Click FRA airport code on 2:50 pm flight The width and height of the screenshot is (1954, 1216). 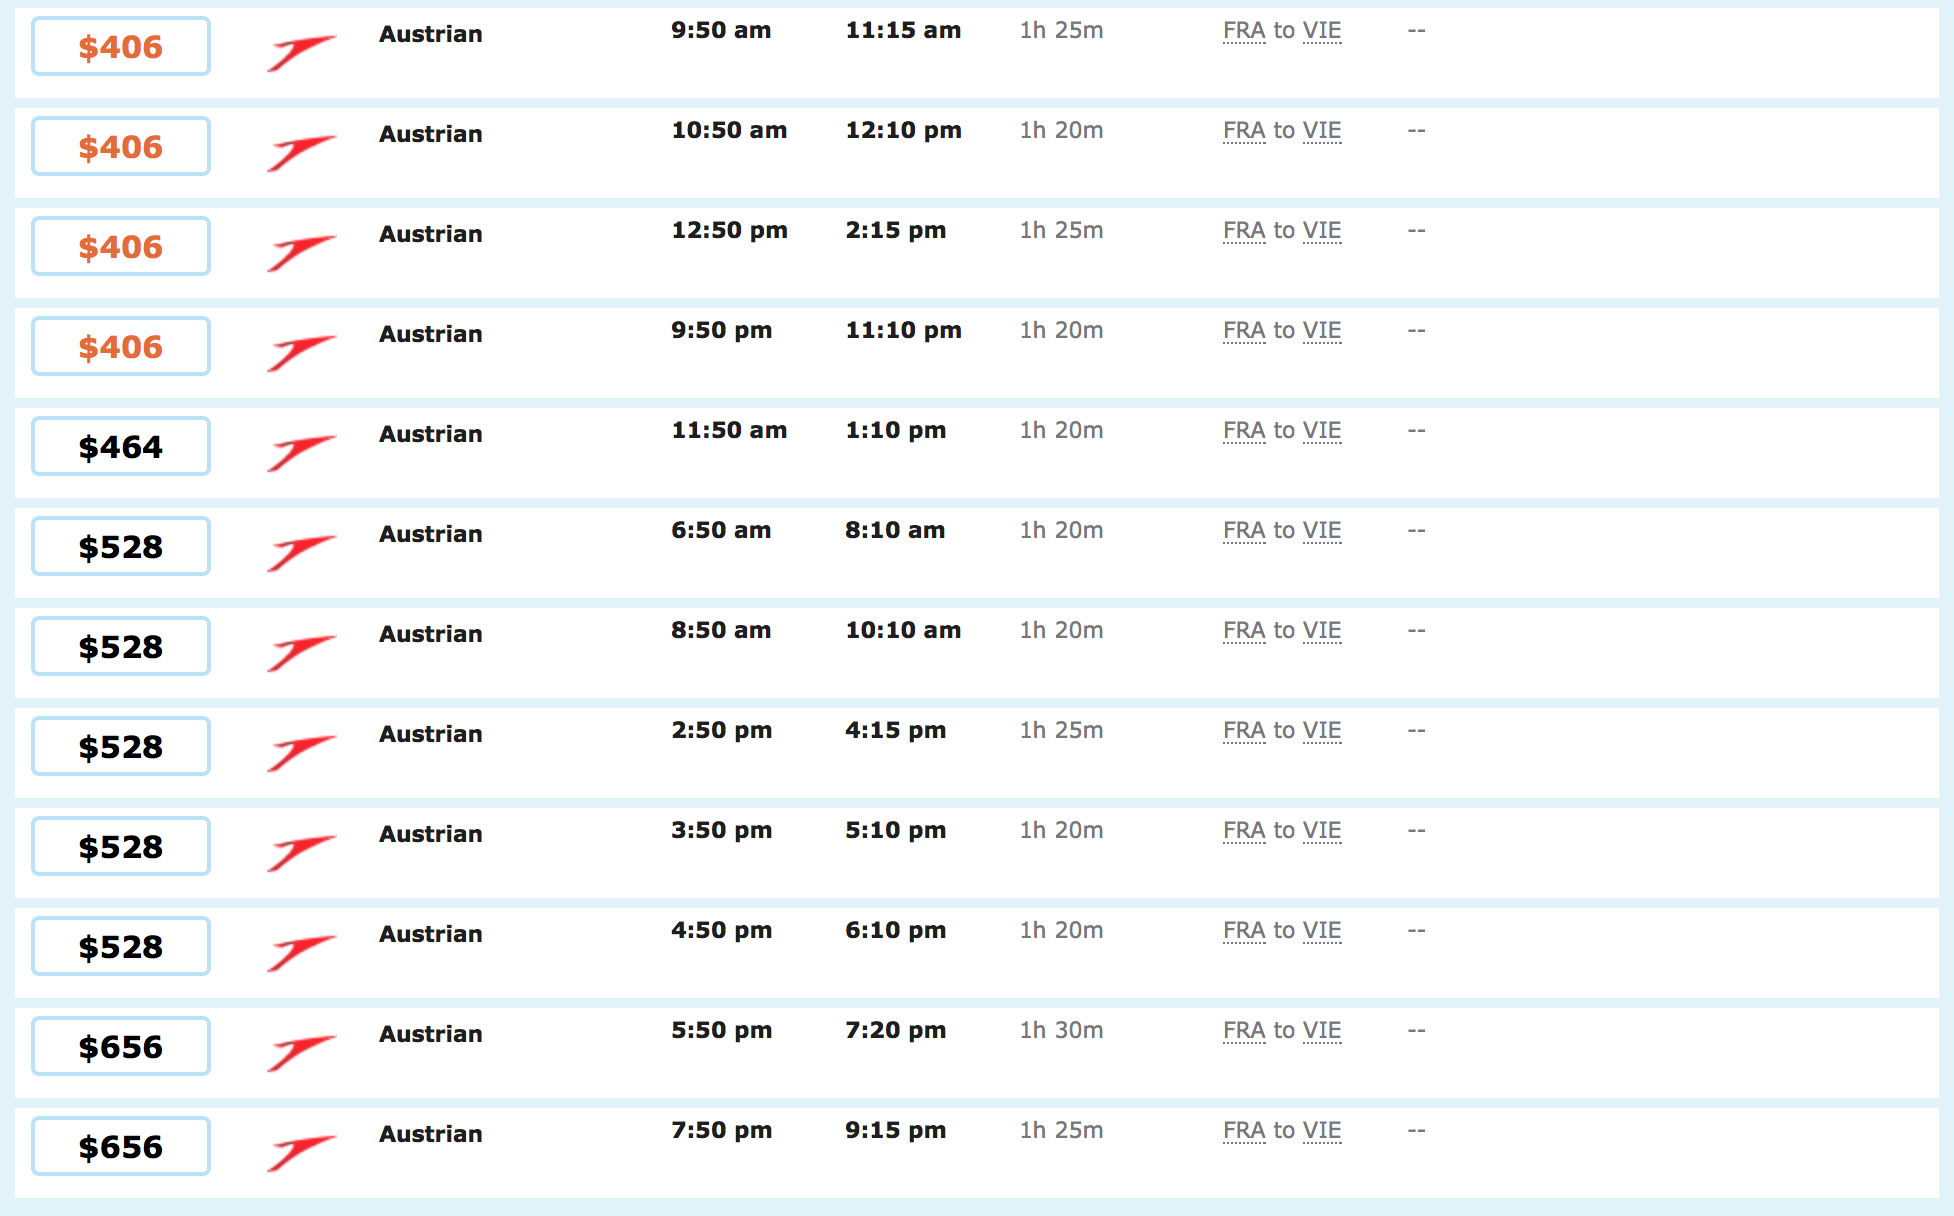tap(1244, 731)
